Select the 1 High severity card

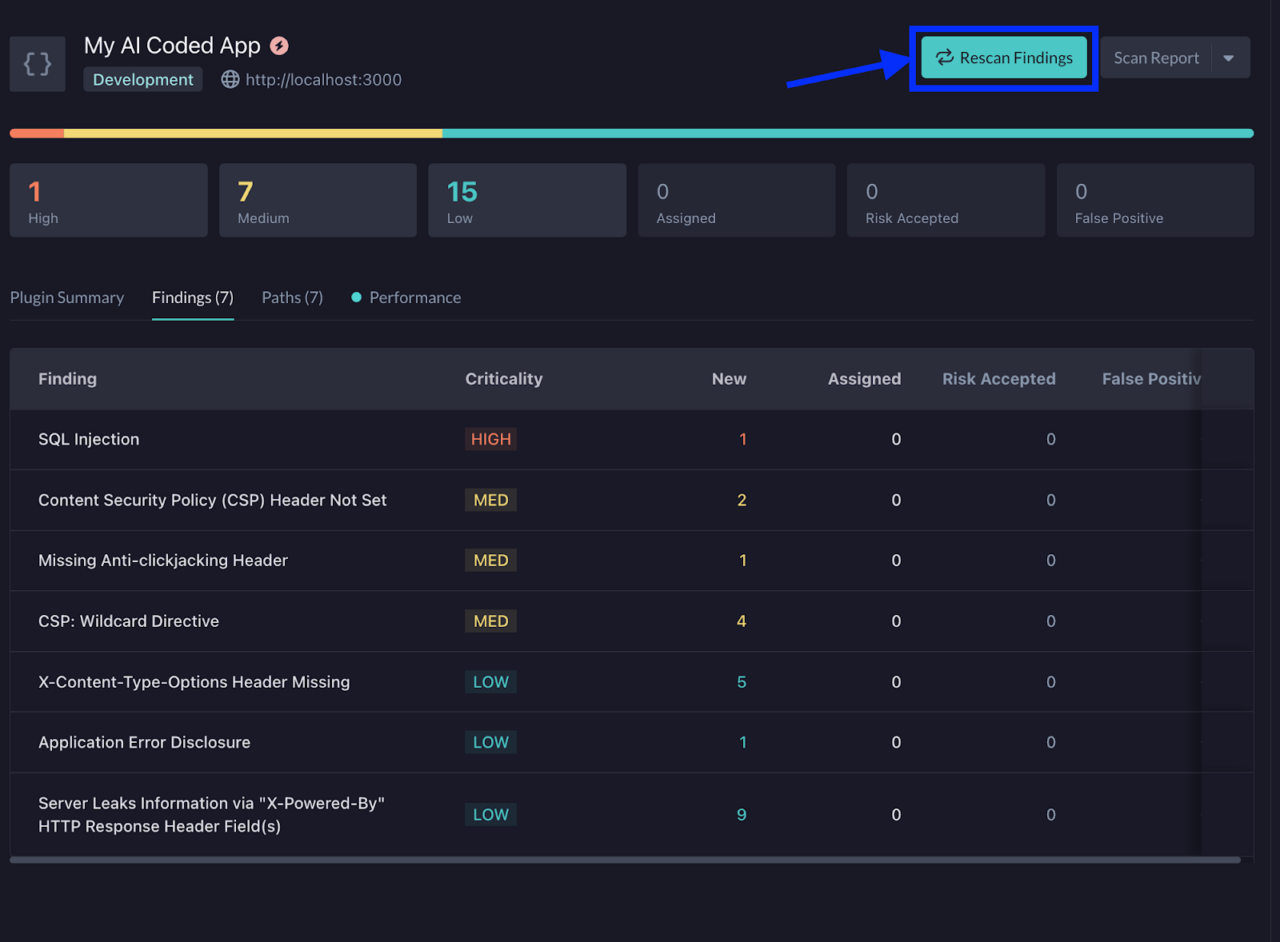click(x=108, y=200)
